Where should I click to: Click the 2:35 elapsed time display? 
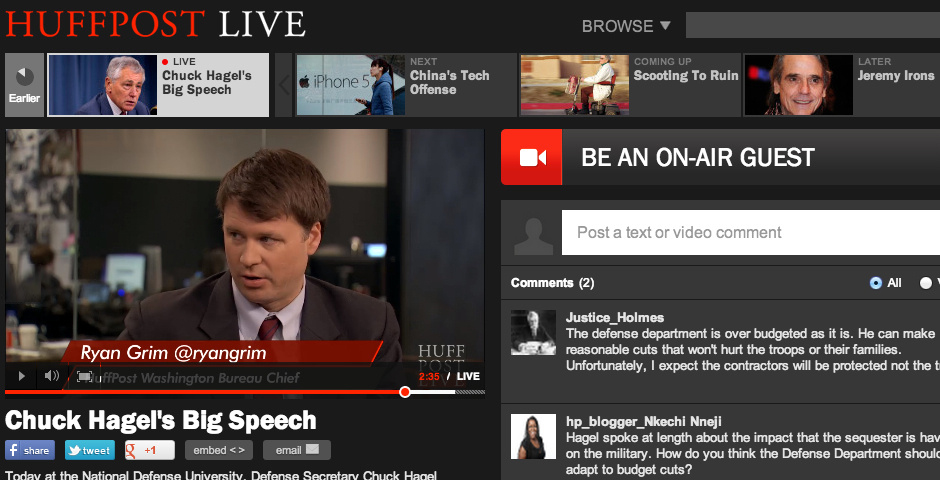coord(429,376)
